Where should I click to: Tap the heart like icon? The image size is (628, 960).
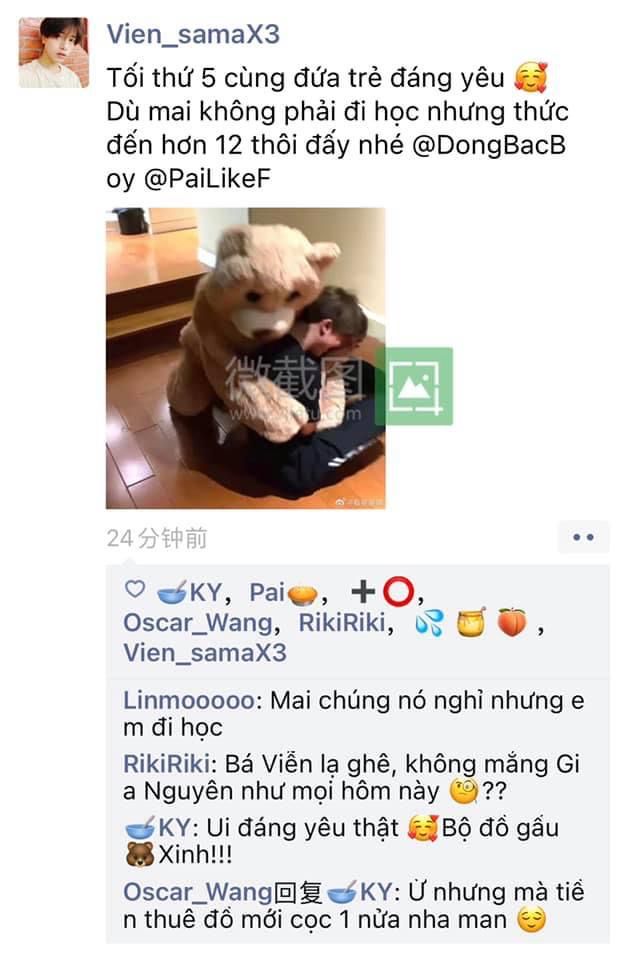[135, 590]
